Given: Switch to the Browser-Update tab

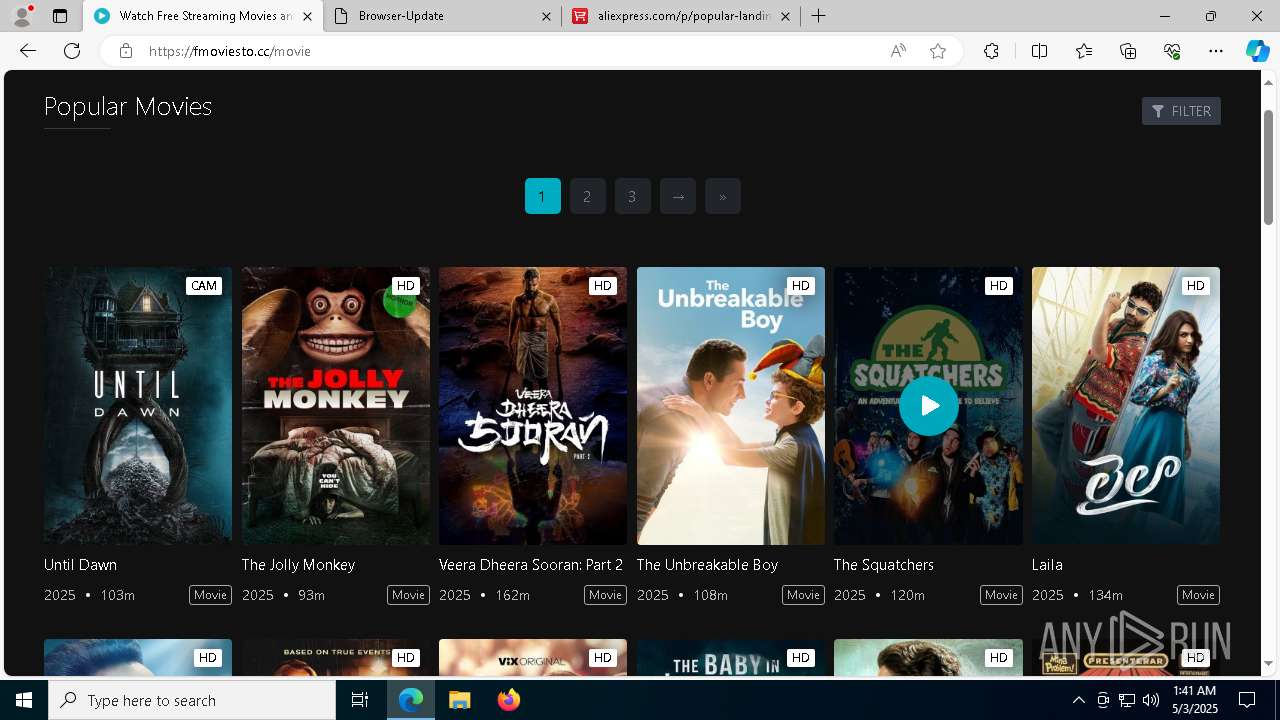Looking at the screenshot, I should 443,16.
